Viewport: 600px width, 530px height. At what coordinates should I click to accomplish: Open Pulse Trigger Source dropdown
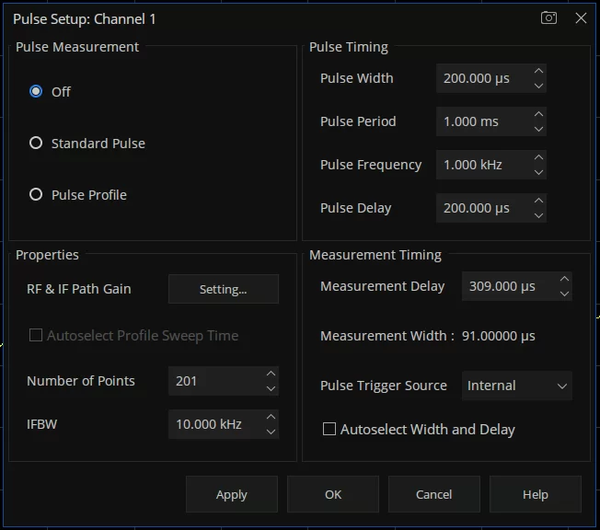point(516,385)
